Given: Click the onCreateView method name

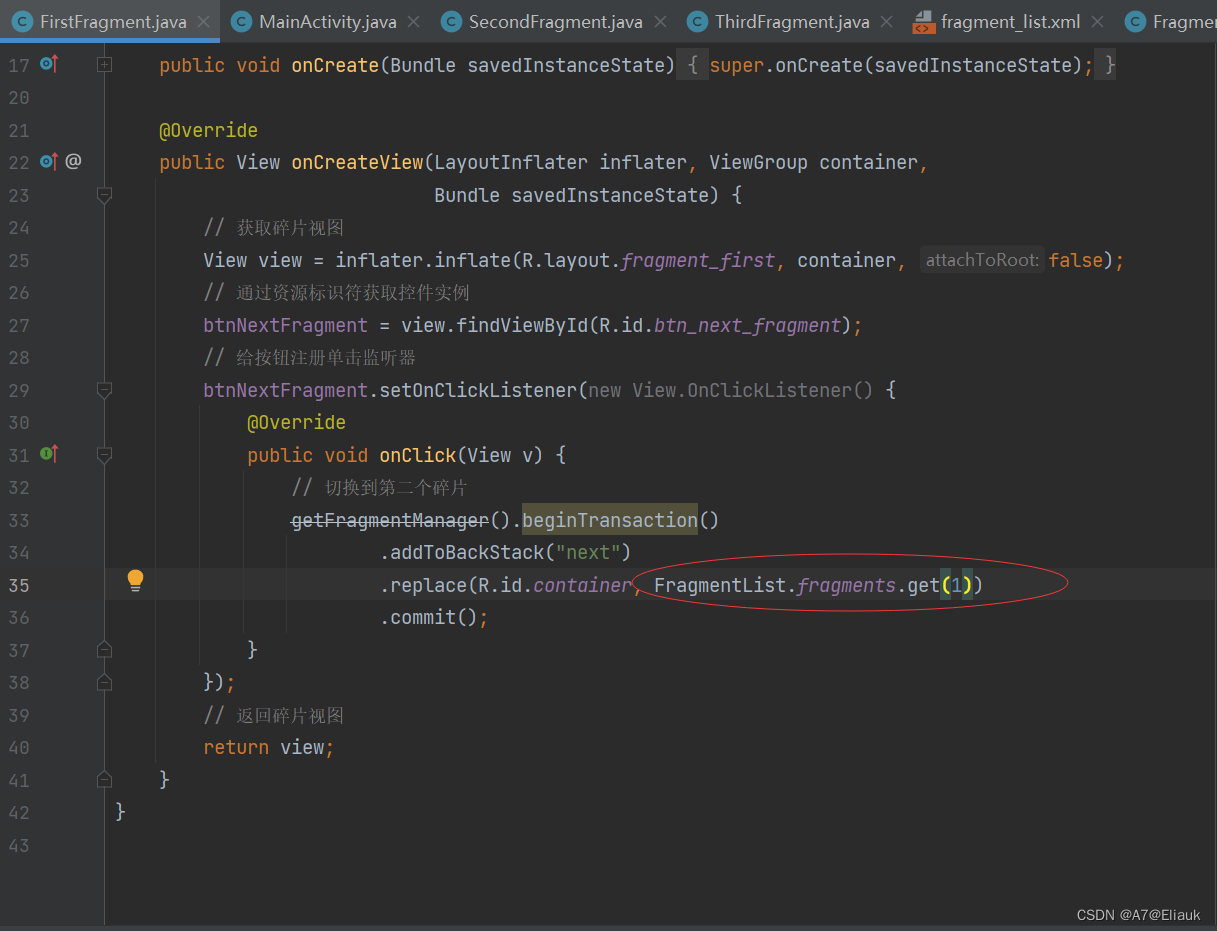Looking at the screenshot, I should point(357,162).
